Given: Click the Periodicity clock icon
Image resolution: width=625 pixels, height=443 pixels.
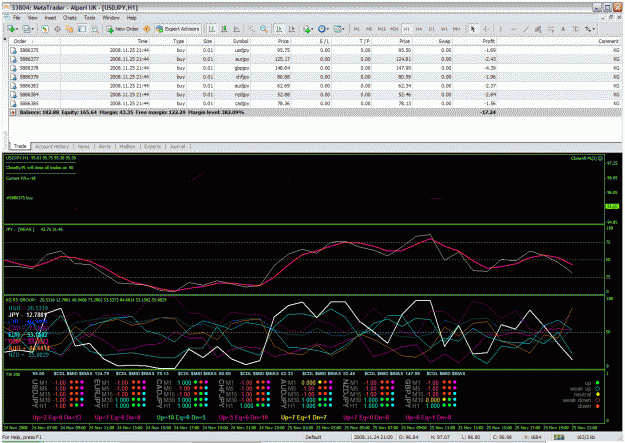Looking at the screenshot, I should click(x=321, y=29).
